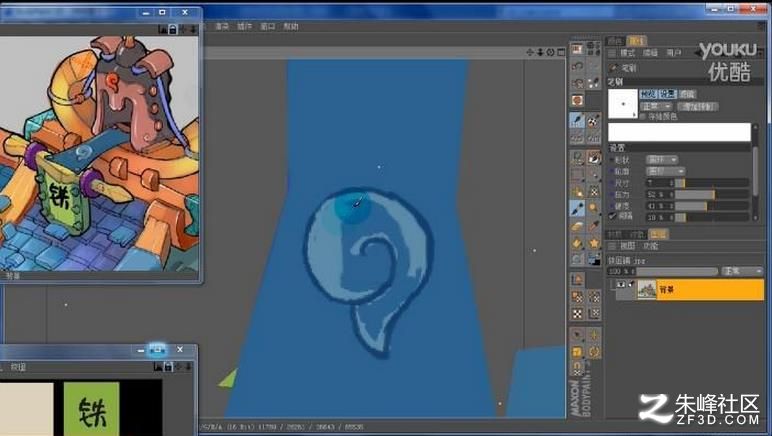Click the circular arrows icon beside yellow cube
Image resolution: width=772 pixels, height=436 pixels.
[594, 352]
